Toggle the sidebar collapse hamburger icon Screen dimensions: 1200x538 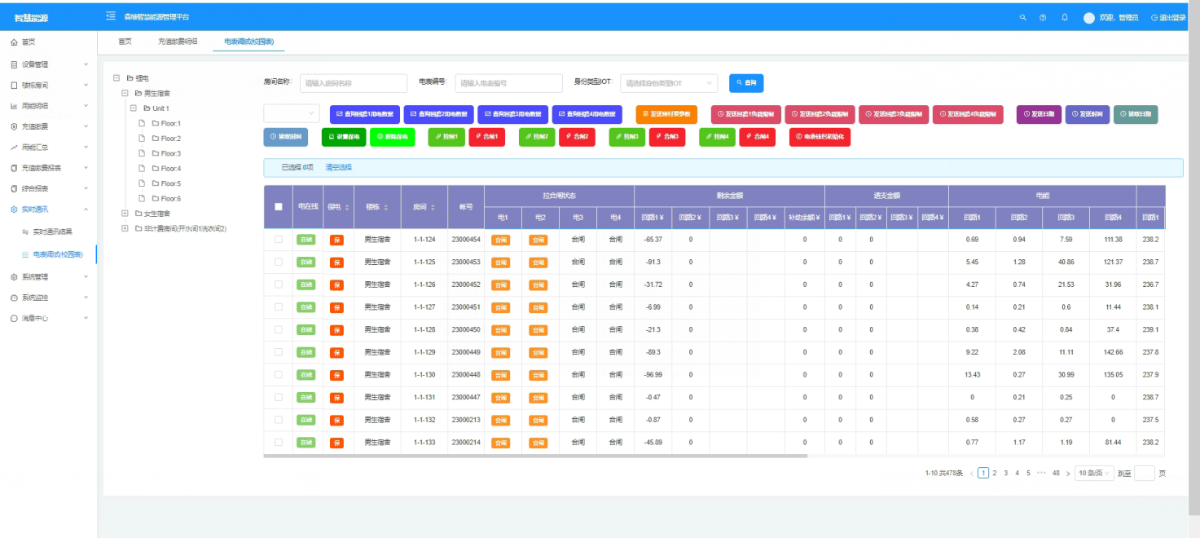110,18
